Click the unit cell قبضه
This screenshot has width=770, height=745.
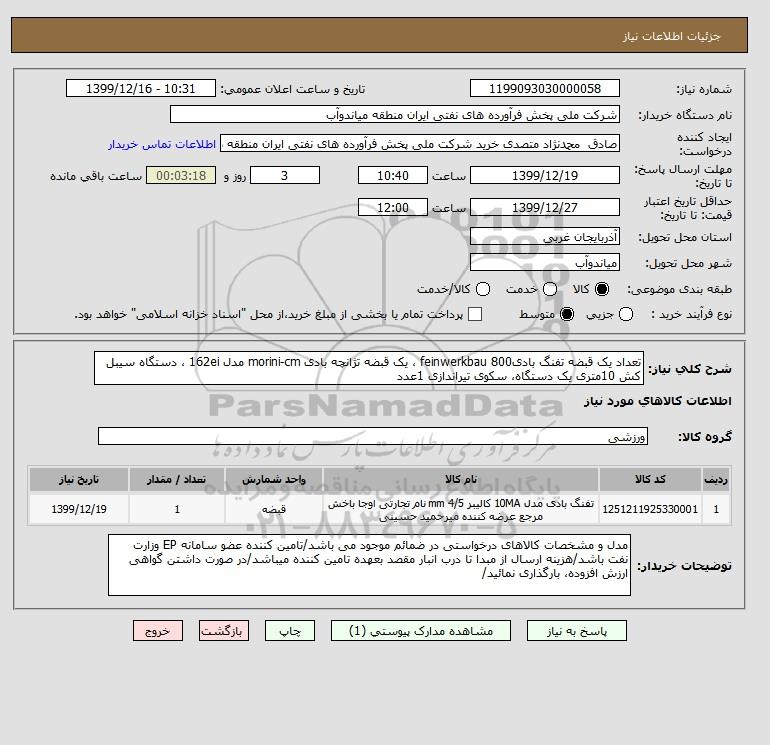point(274,509)
